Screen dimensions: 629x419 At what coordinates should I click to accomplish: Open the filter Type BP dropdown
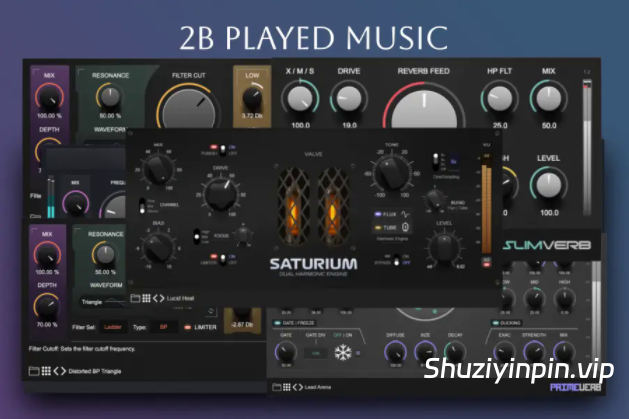164,327
